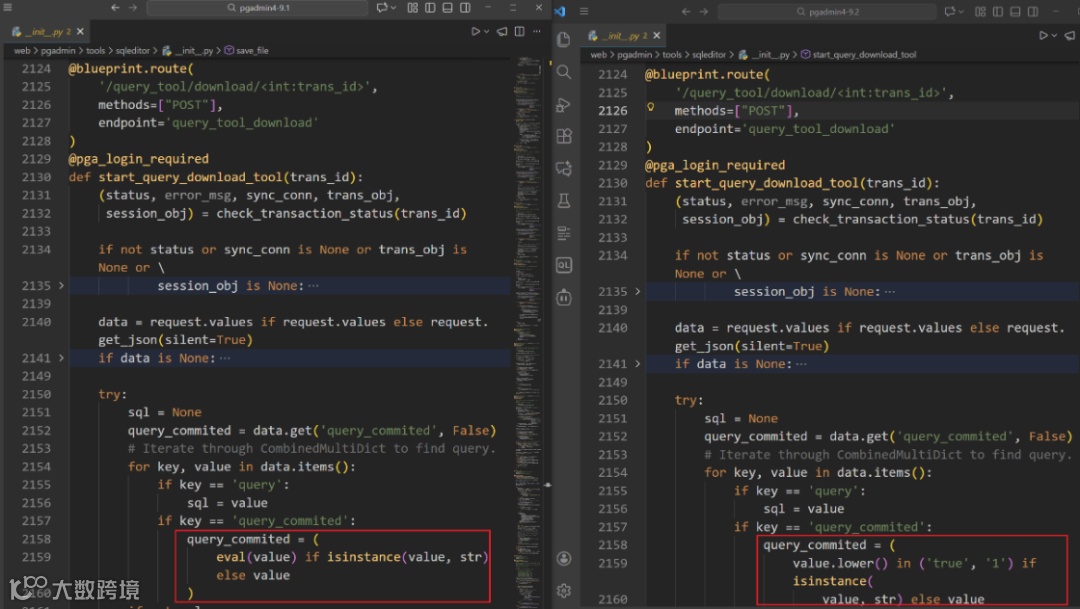This screenshot has height=609, width=1080.
Task: Open Run and Debug in pgadmin4-9.2 activity bar
Action: coord(564,104)
